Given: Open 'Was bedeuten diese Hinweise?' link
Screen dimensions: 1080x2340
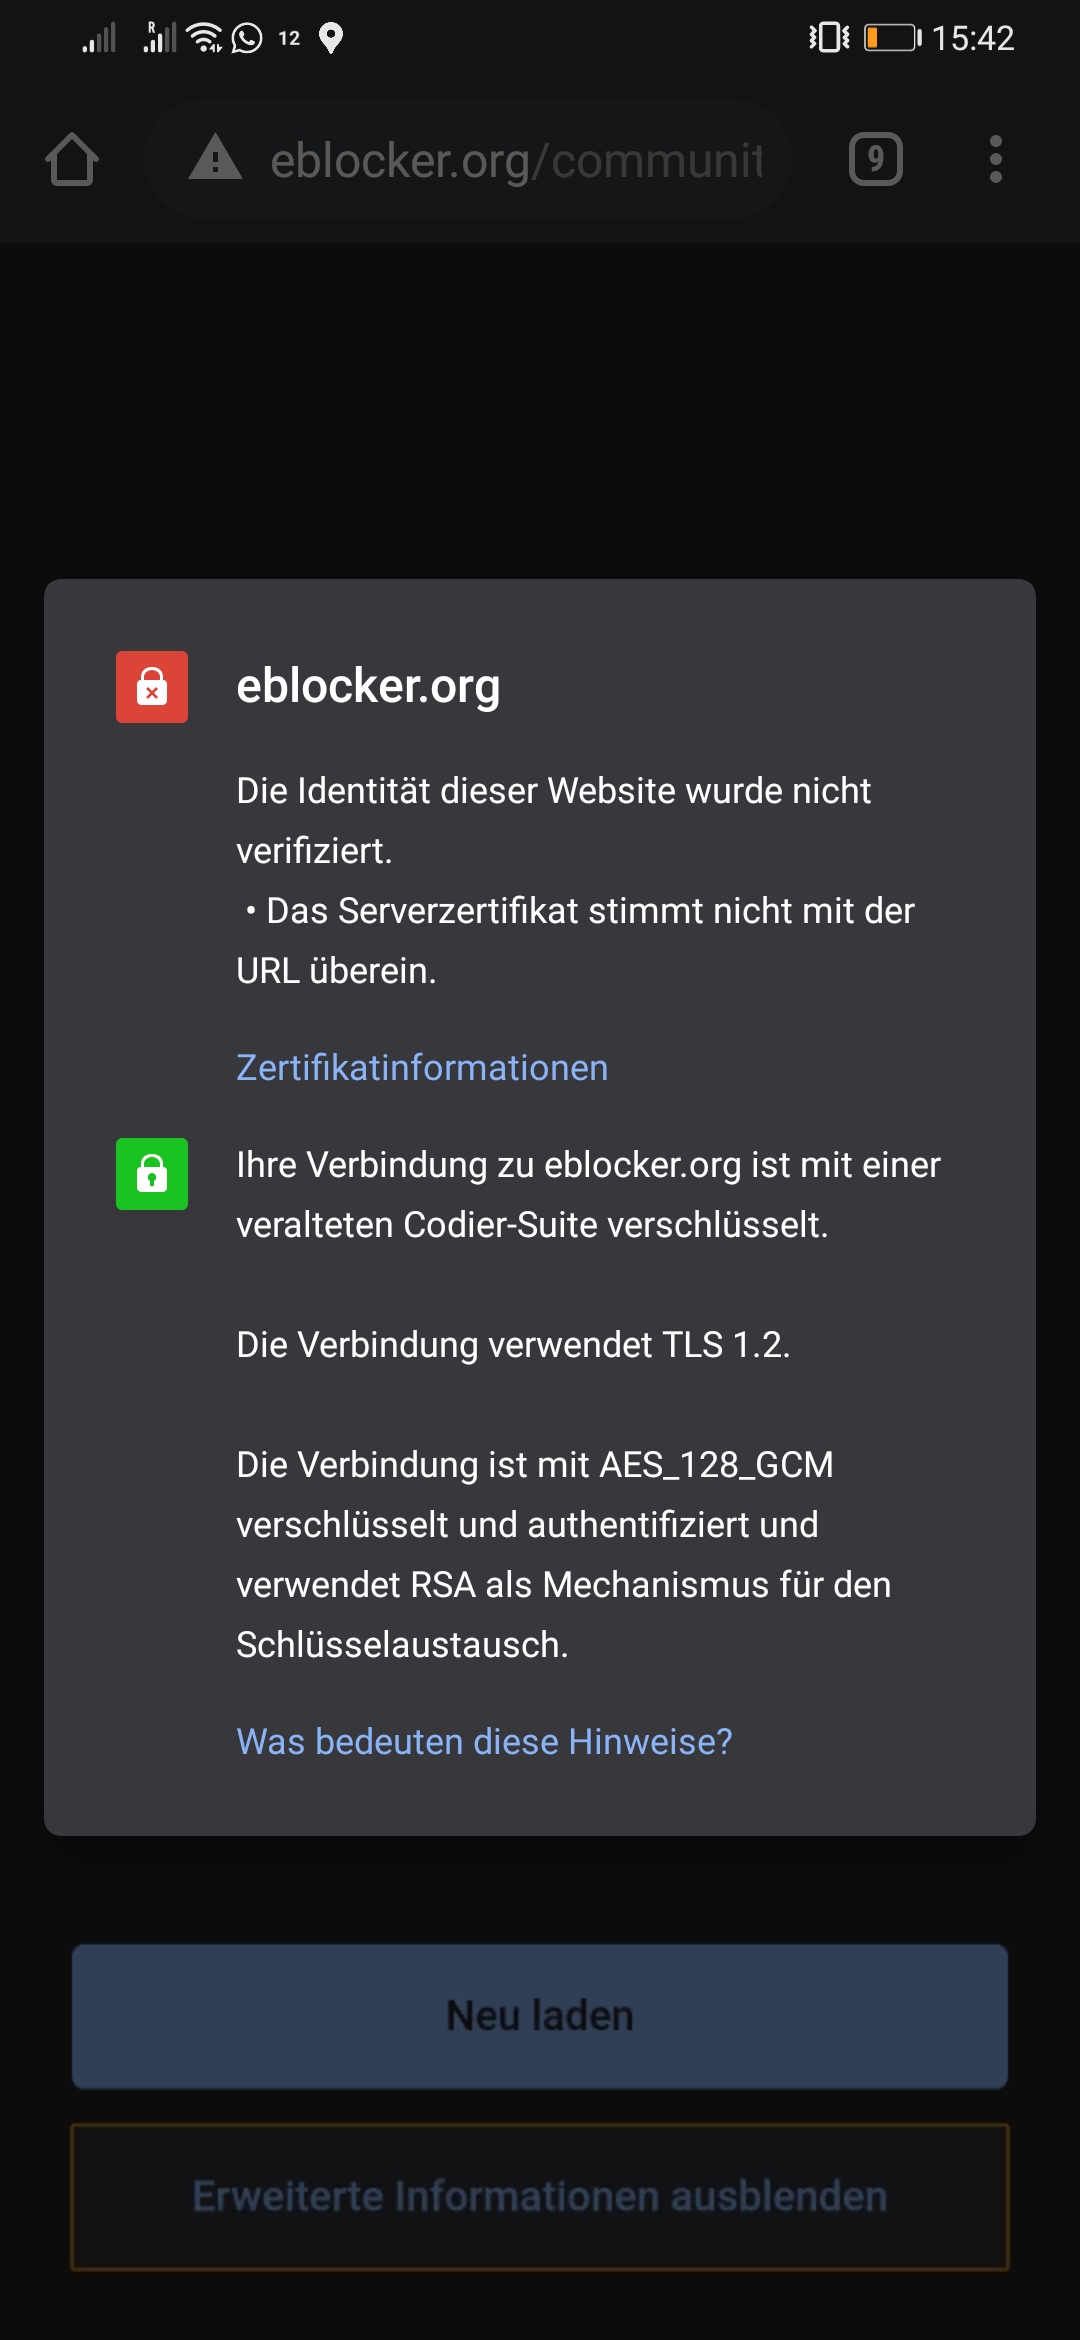Looking at the screenshot, I should [484, 1742].
